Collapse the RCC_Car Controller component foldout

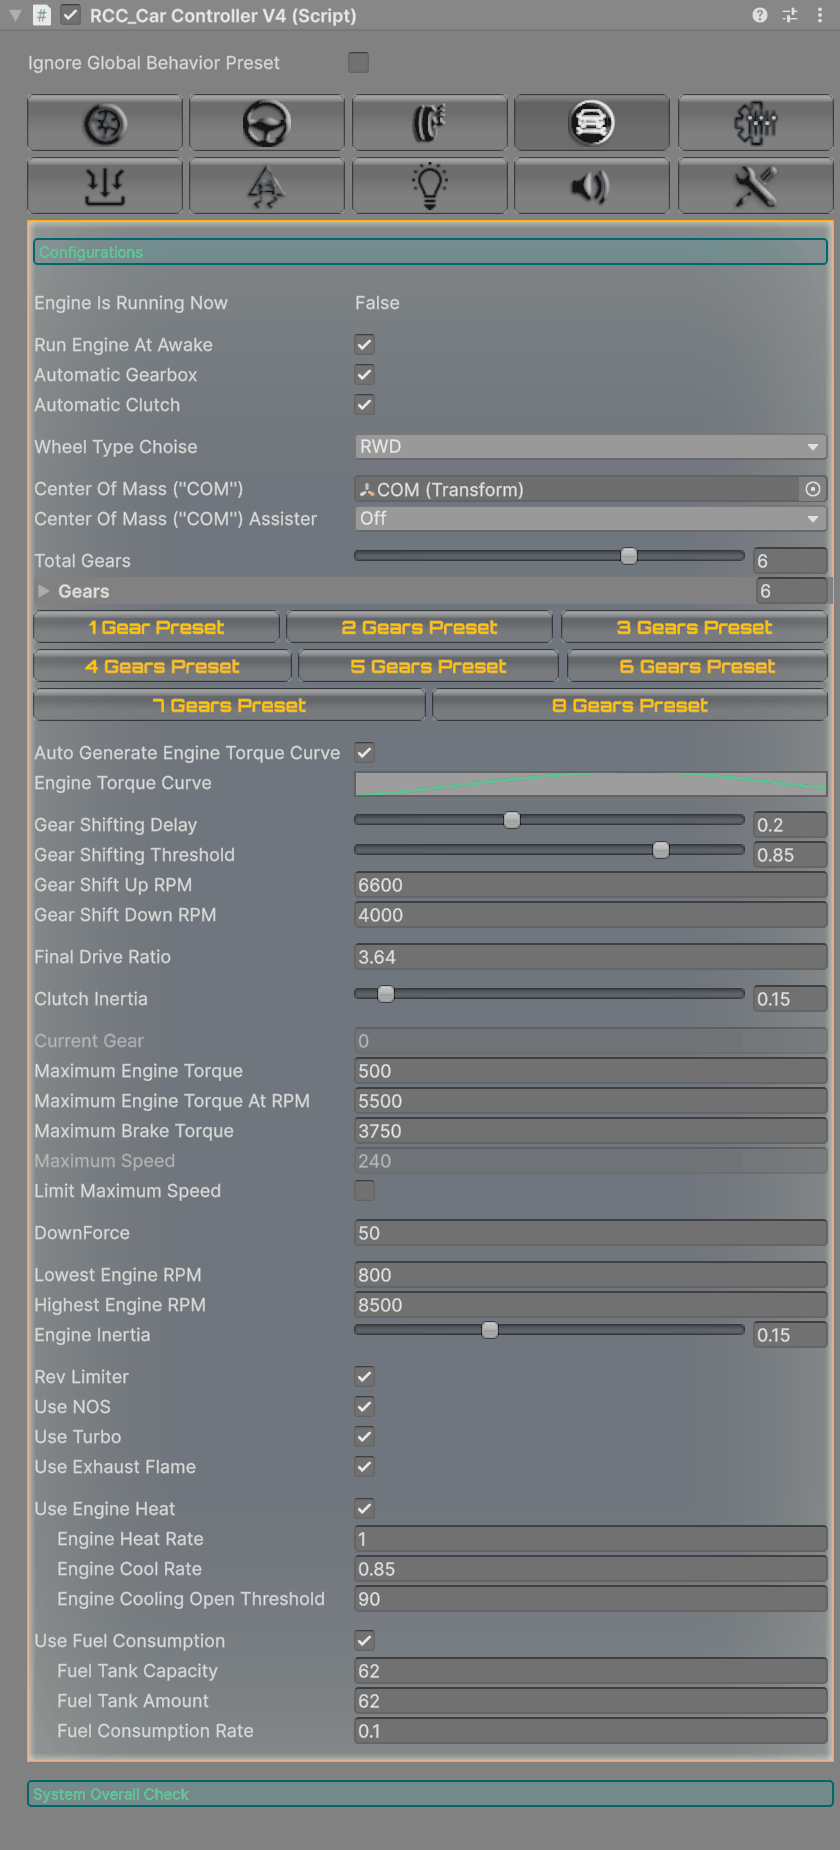(15, 15)
